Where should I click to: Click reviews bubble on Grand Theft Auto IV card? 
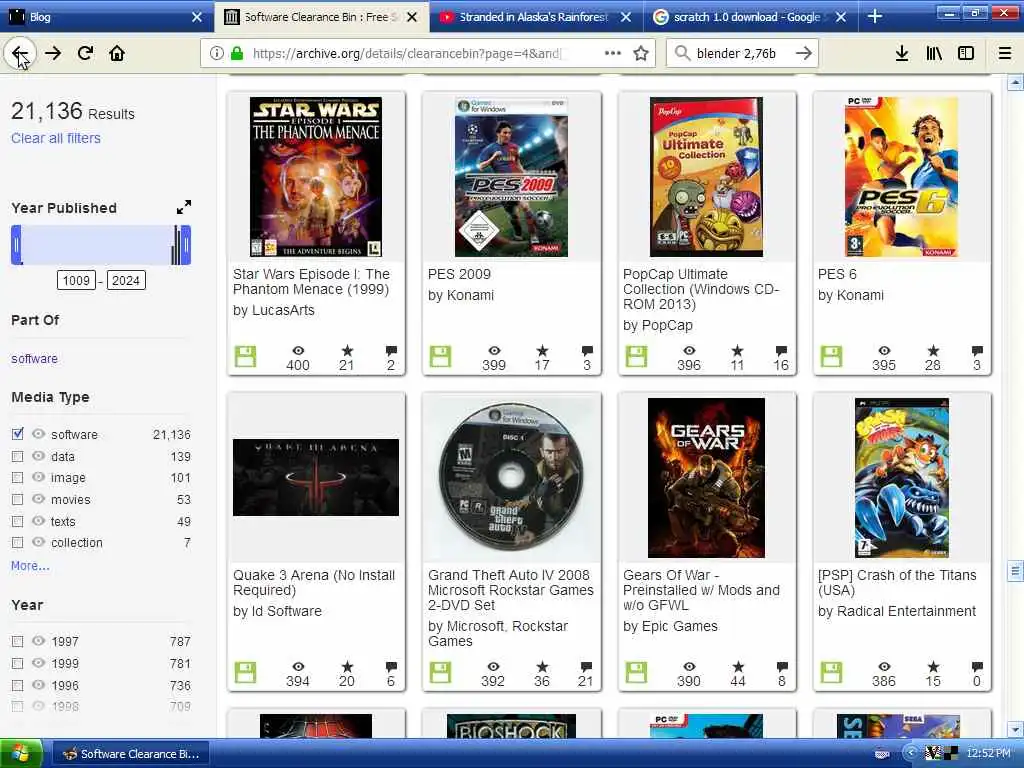(586, 666)
